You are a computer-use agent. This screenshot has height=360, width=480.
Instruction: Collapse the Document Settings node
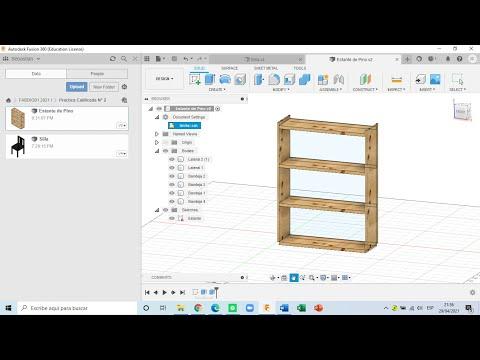point(157,117)
